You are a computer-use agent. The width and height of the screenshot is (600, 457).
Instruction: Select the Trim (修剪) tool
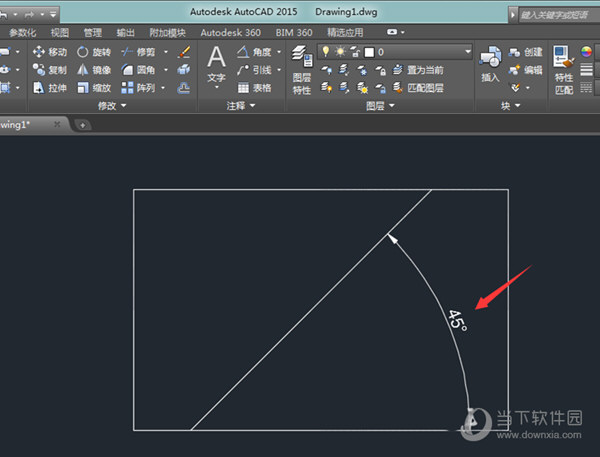click(x=138, y=52)
